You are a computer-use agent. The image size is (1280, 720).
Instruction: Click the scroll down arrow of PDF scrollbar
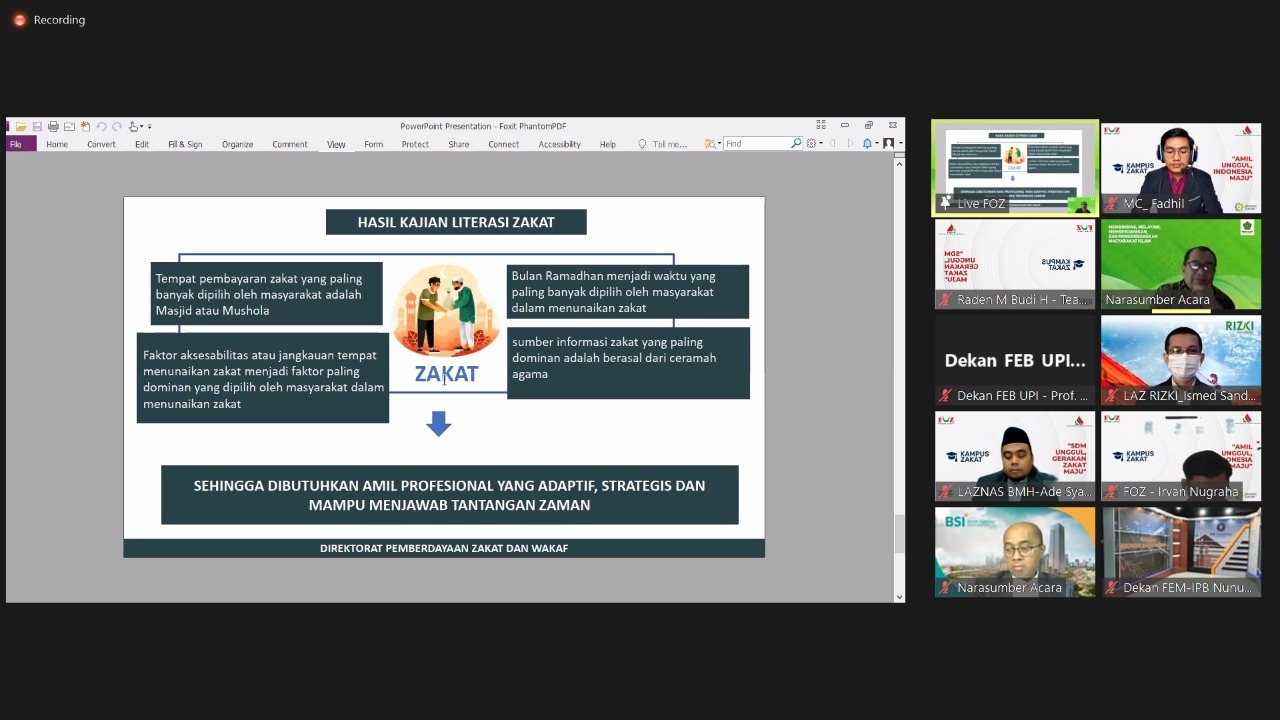pyautogui.click(x=899, y=597)
